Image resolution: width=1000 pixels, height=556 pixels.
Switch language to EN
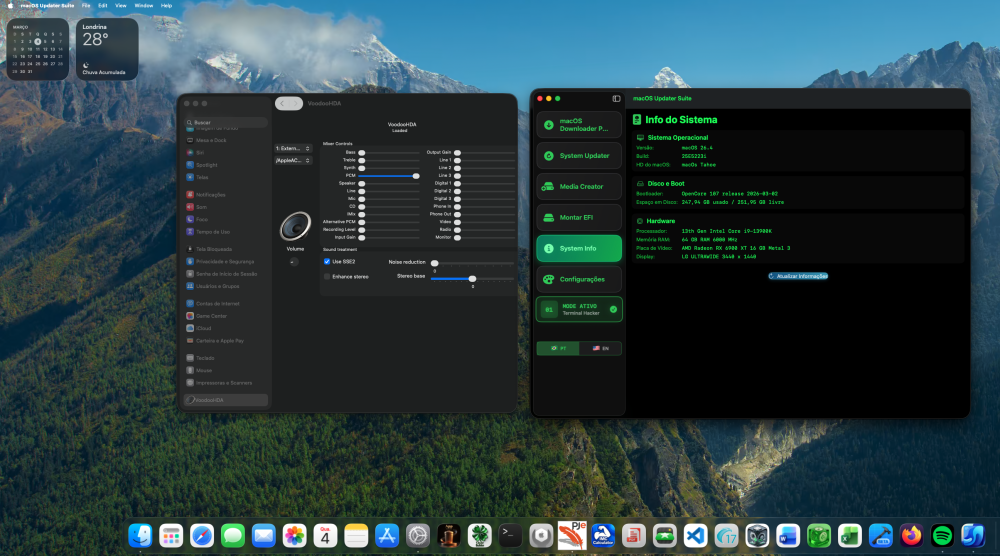(x=600, y=348)
